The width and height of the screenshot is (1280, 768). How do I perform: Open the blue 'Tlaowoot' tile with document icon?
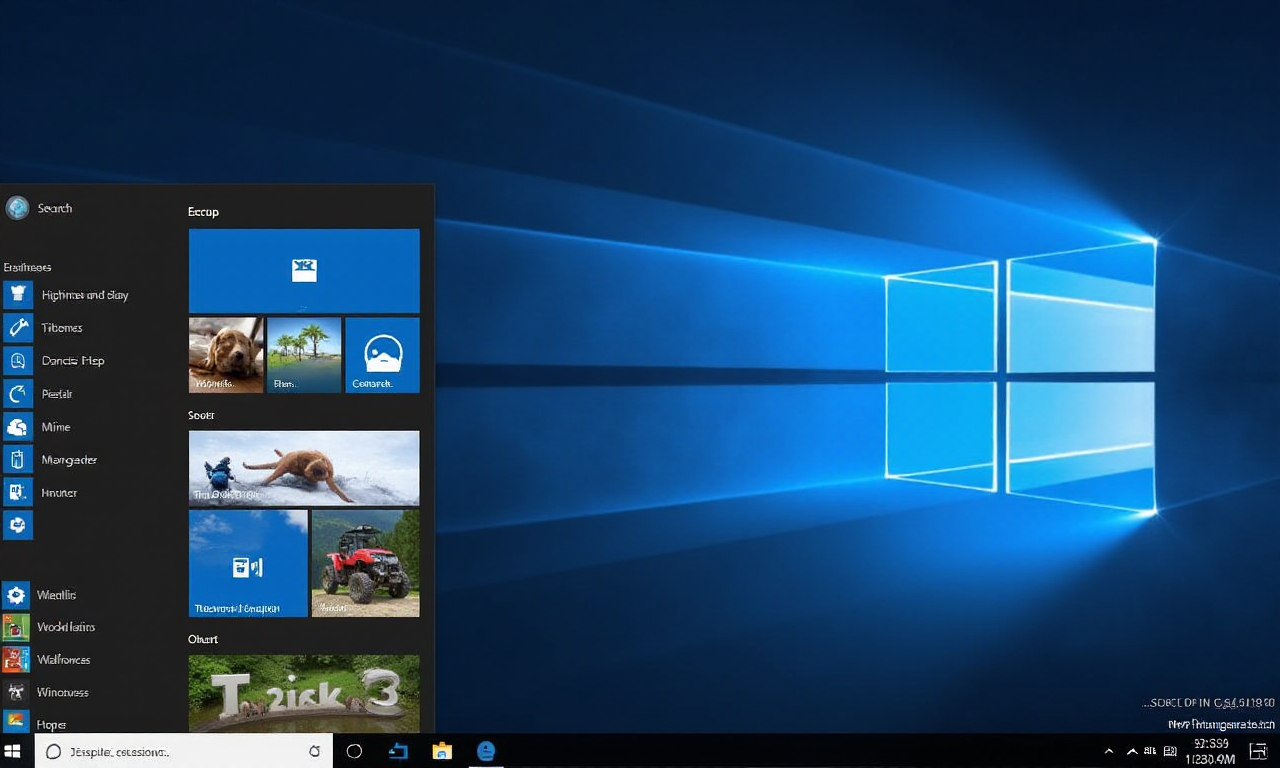[x=248, y=563]
